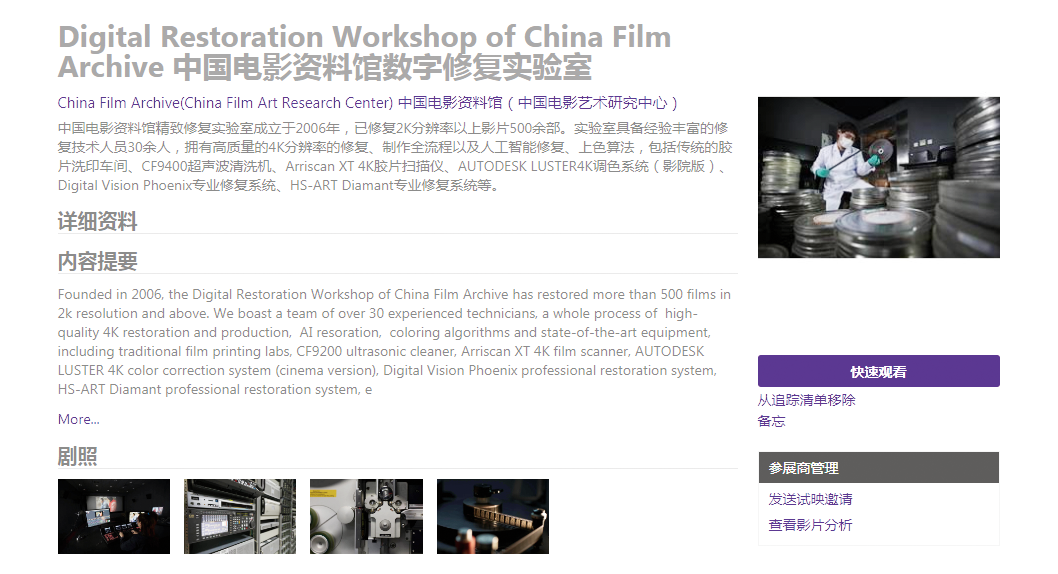1058x574 pixels.
Task: Click the 快速观看 purple button
Action: point(878,371)
